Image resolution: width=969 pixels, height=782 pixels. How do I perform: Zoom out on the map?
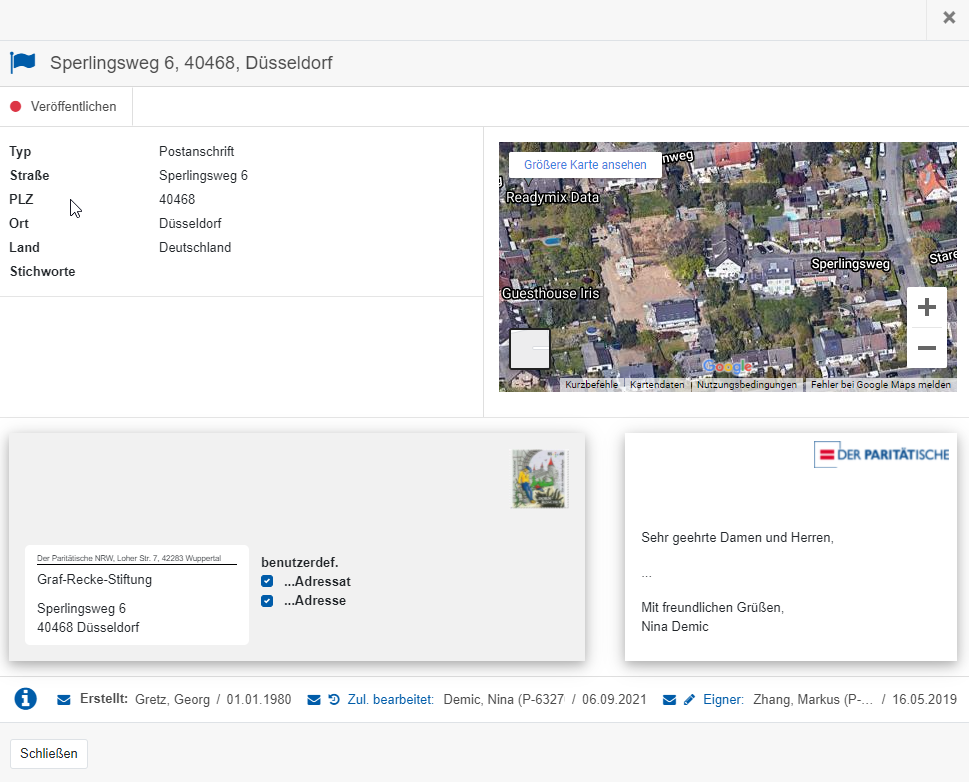[926, 348]
